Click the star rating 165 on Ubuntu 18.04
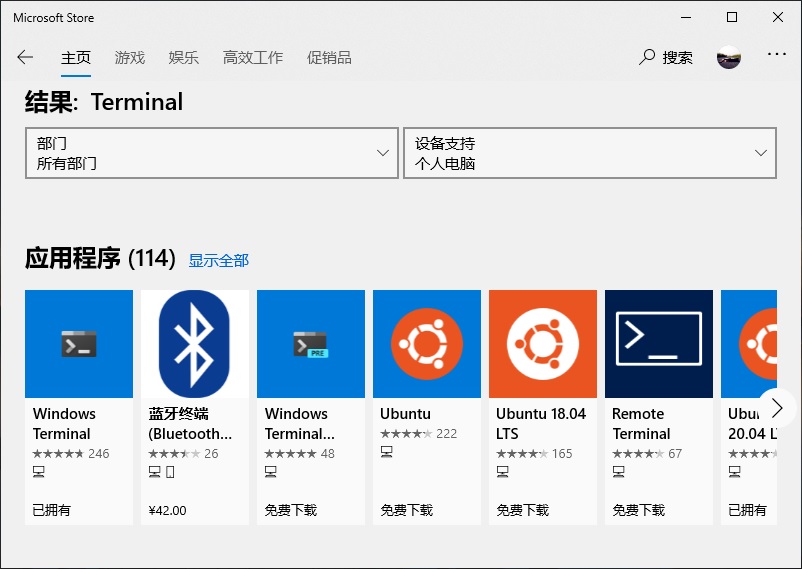The height and width of the screenshot is (569, 802). pyautogui.click(x=534, y=453)
